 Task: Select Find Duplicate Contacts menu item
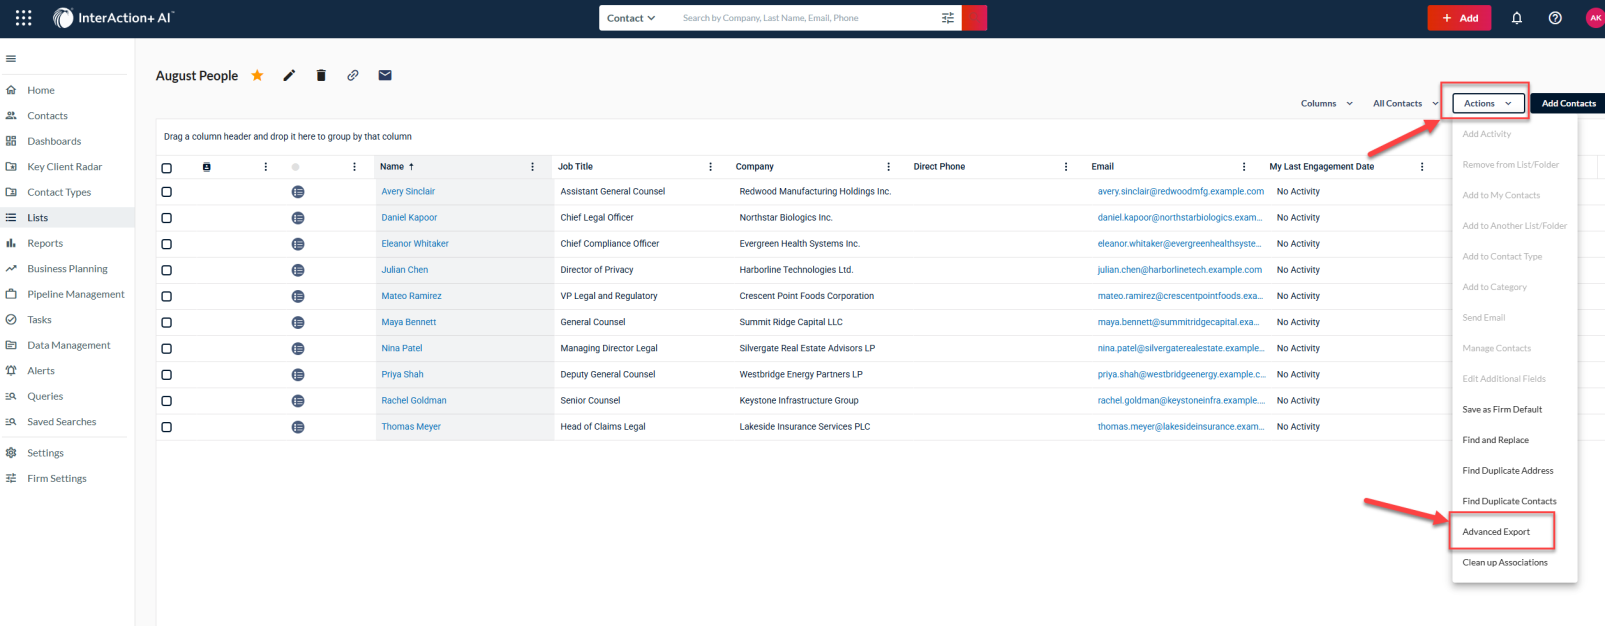(x=1509, y=501)
